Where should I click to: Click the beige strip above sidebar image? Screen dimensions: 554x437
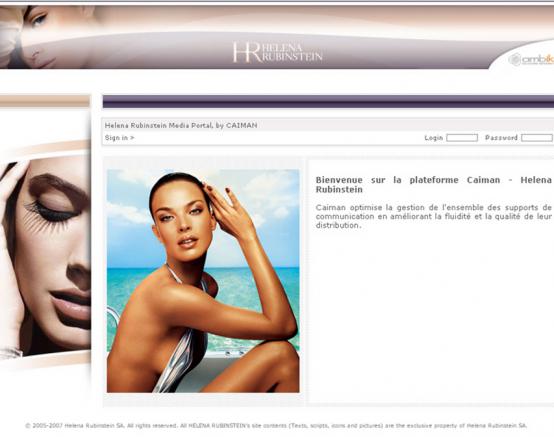pyautogui.click(x=45, y=101)
